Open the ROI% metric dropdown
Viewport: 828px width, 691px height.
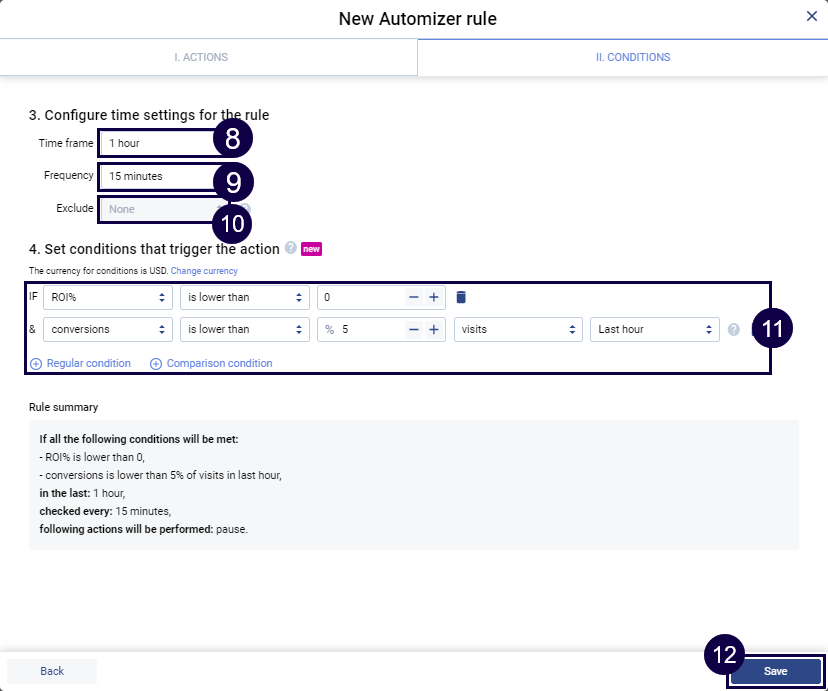108,297
